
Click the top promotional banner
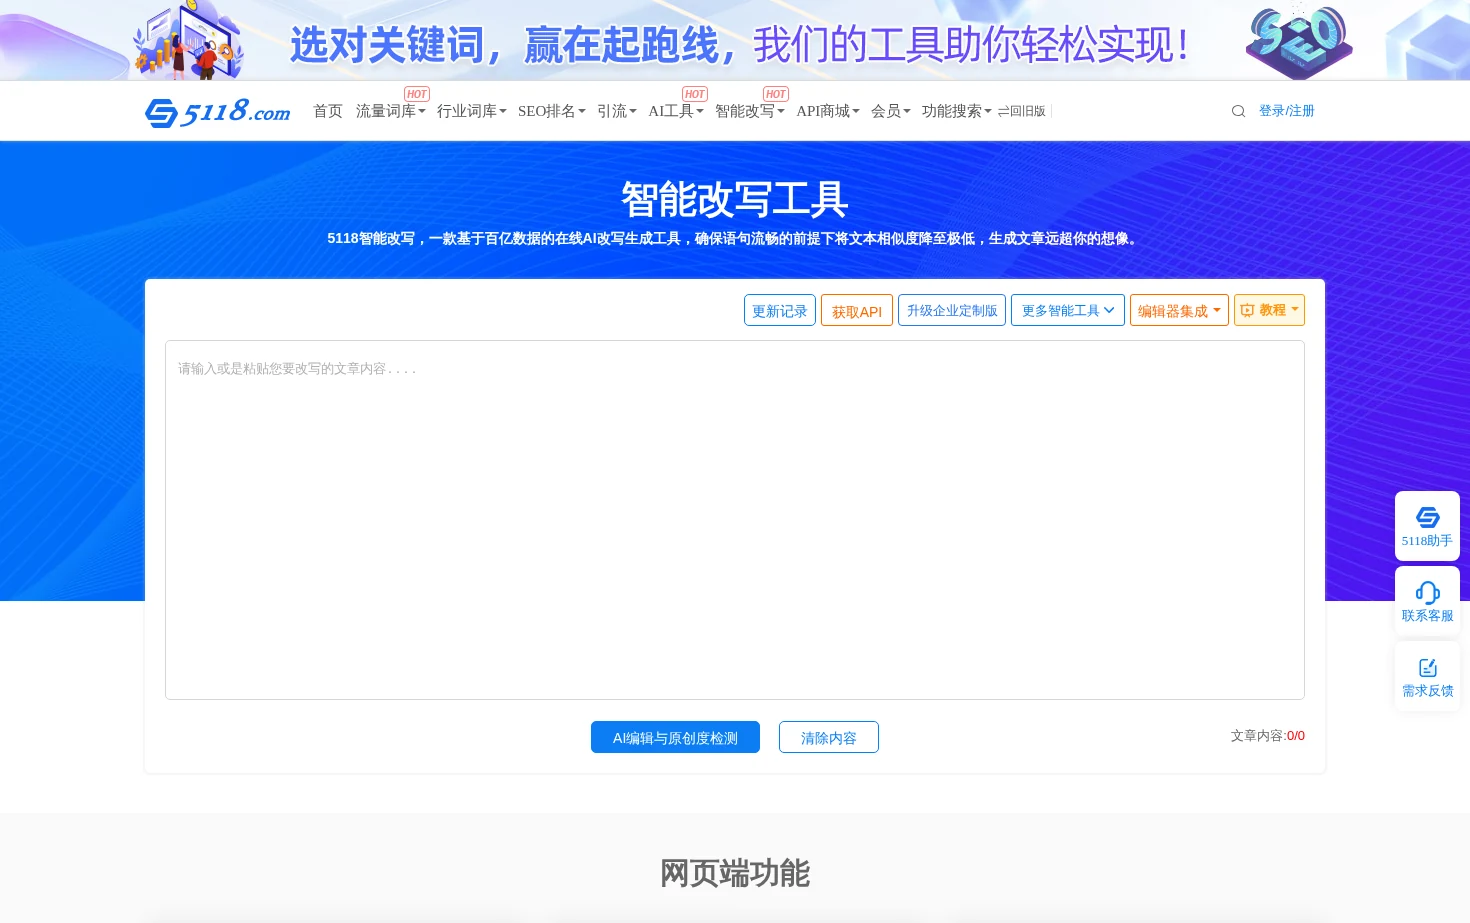[735, 40]
